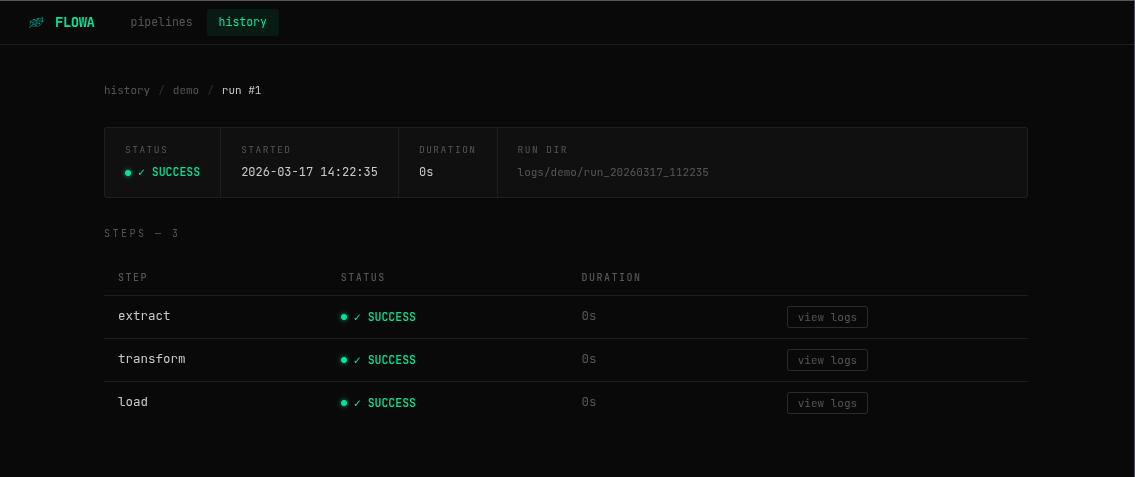1135x477 pixels.
Task: Click the FLOWA brand name
Action: tap(75, 22)
